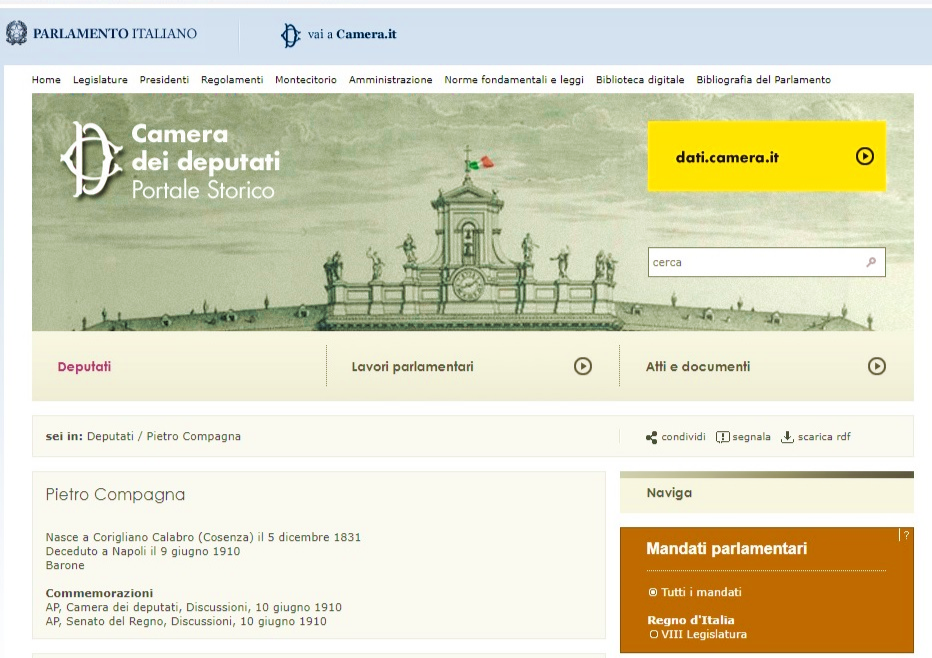
Task: Click the Naviga panel header
Action: pyautogui.click(x=767, y=493)
